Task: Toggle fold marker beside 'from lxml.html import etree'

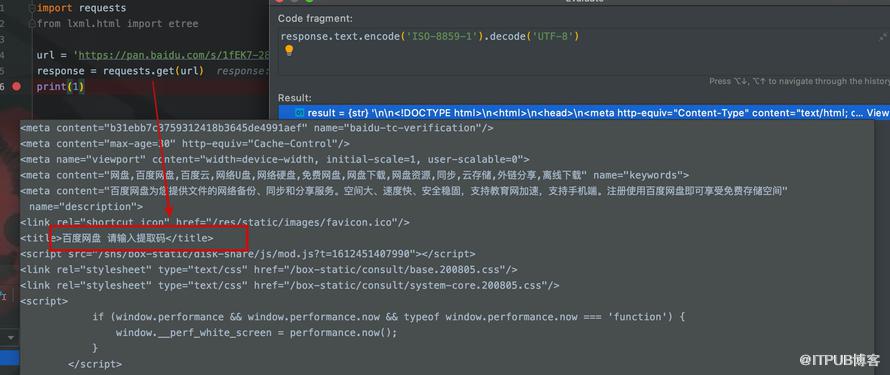Action: (33, 24)
